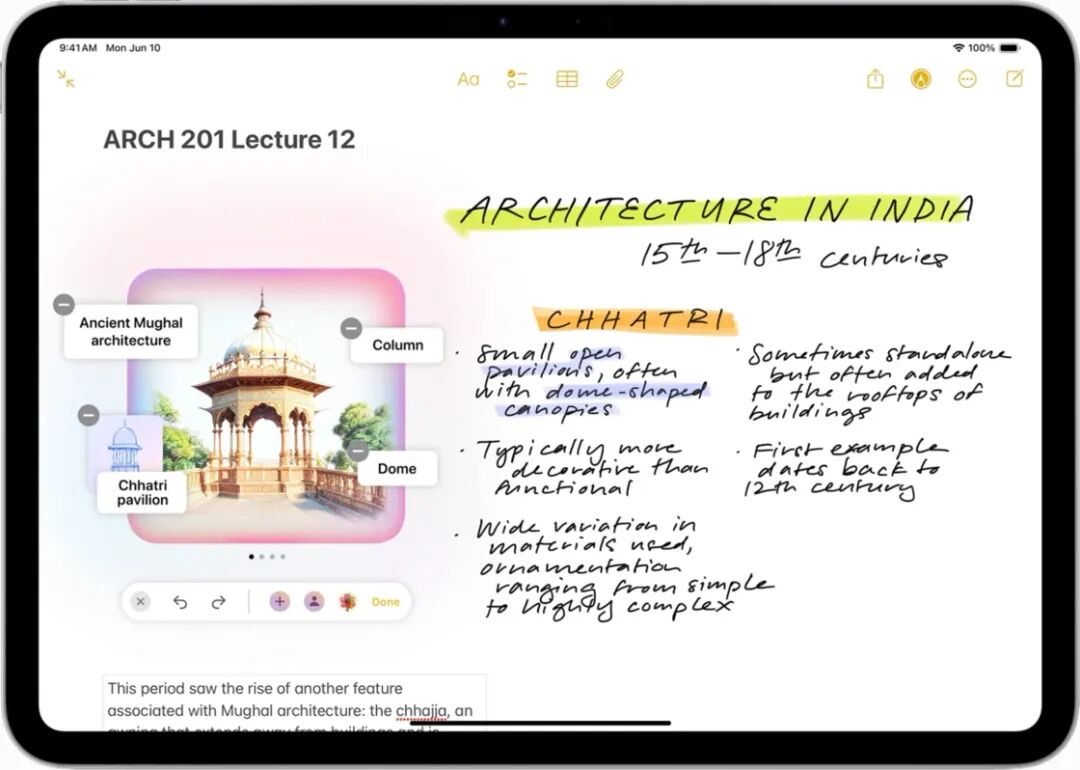The width and height of the screenshot is (1080, 770).
Task: Tap the Wi-Fi status icon
Action: (958, 48)
